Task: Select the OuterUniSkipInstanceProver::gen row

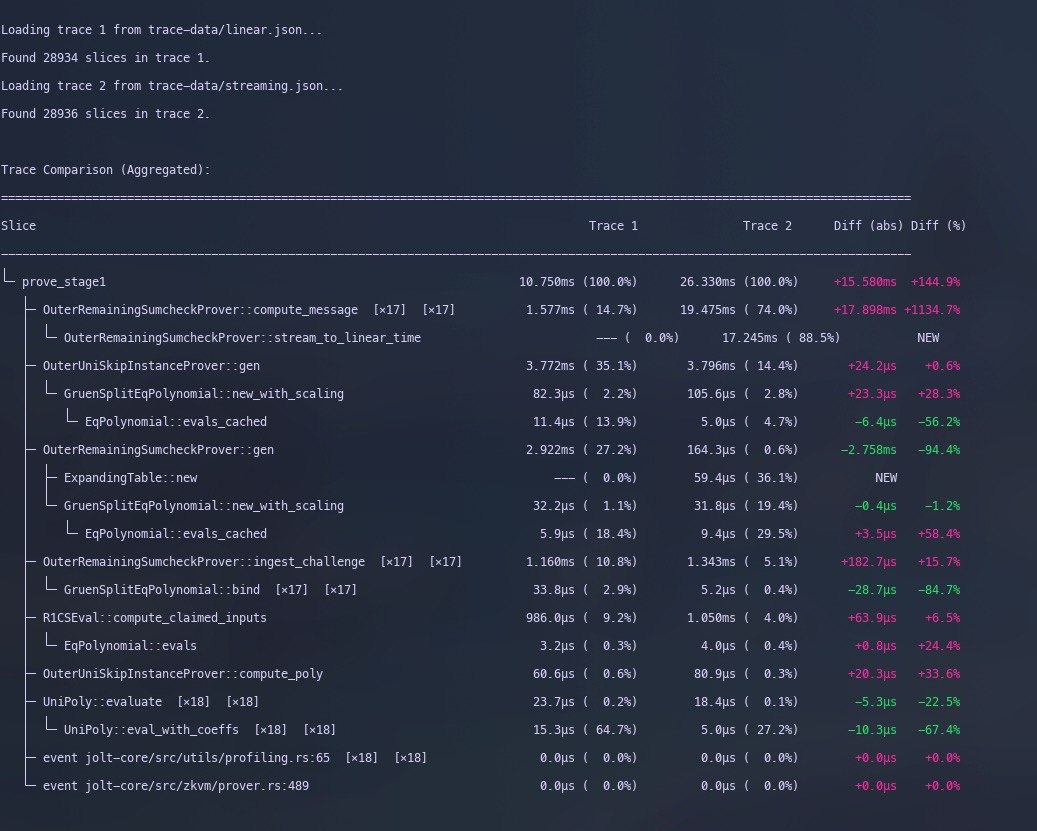Action: coord(158,366)
